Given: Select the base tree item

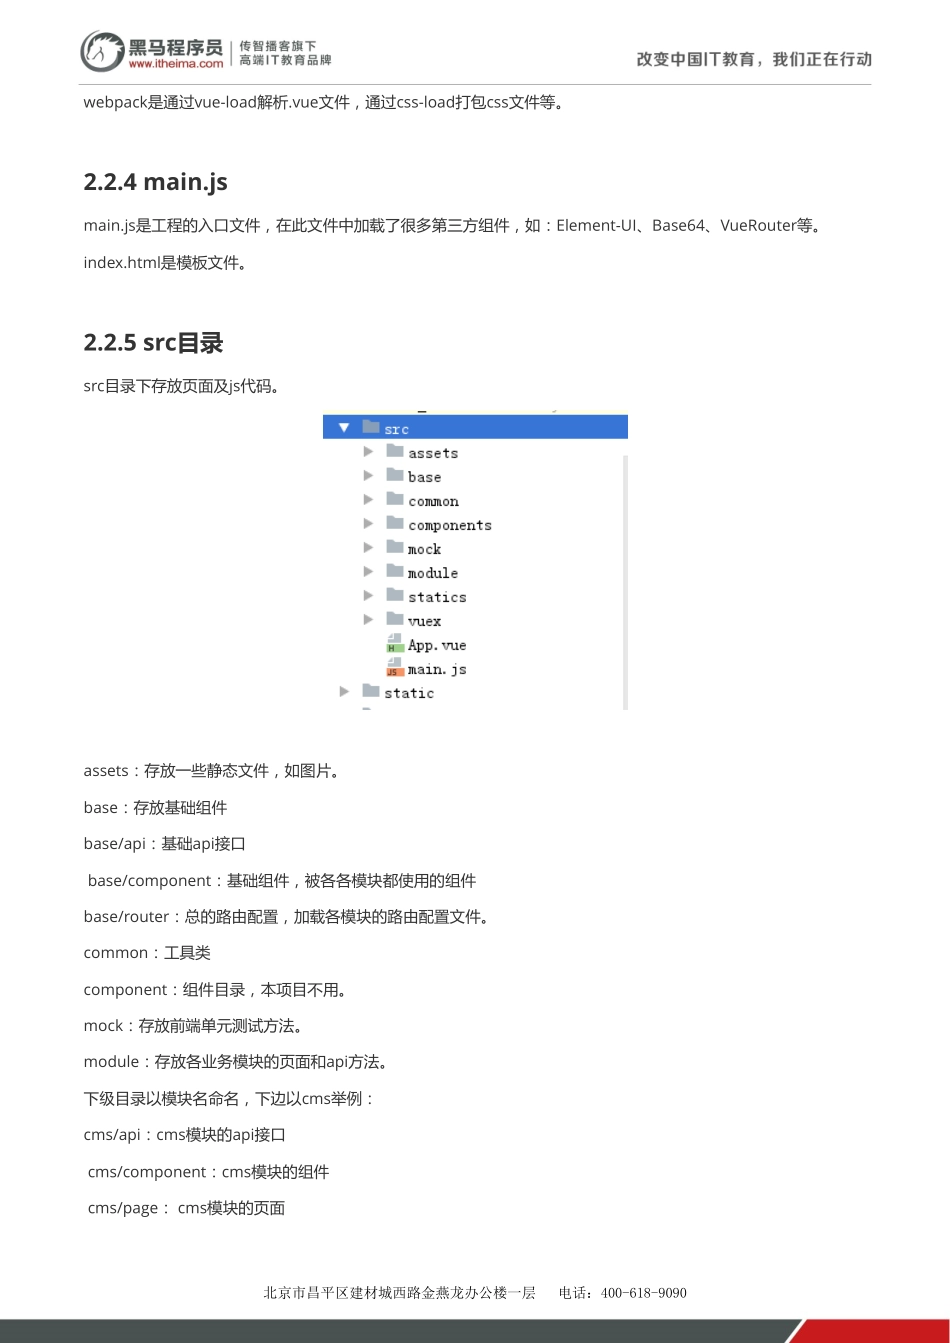Looking at the screenshot, I should (x=423, y=476).
